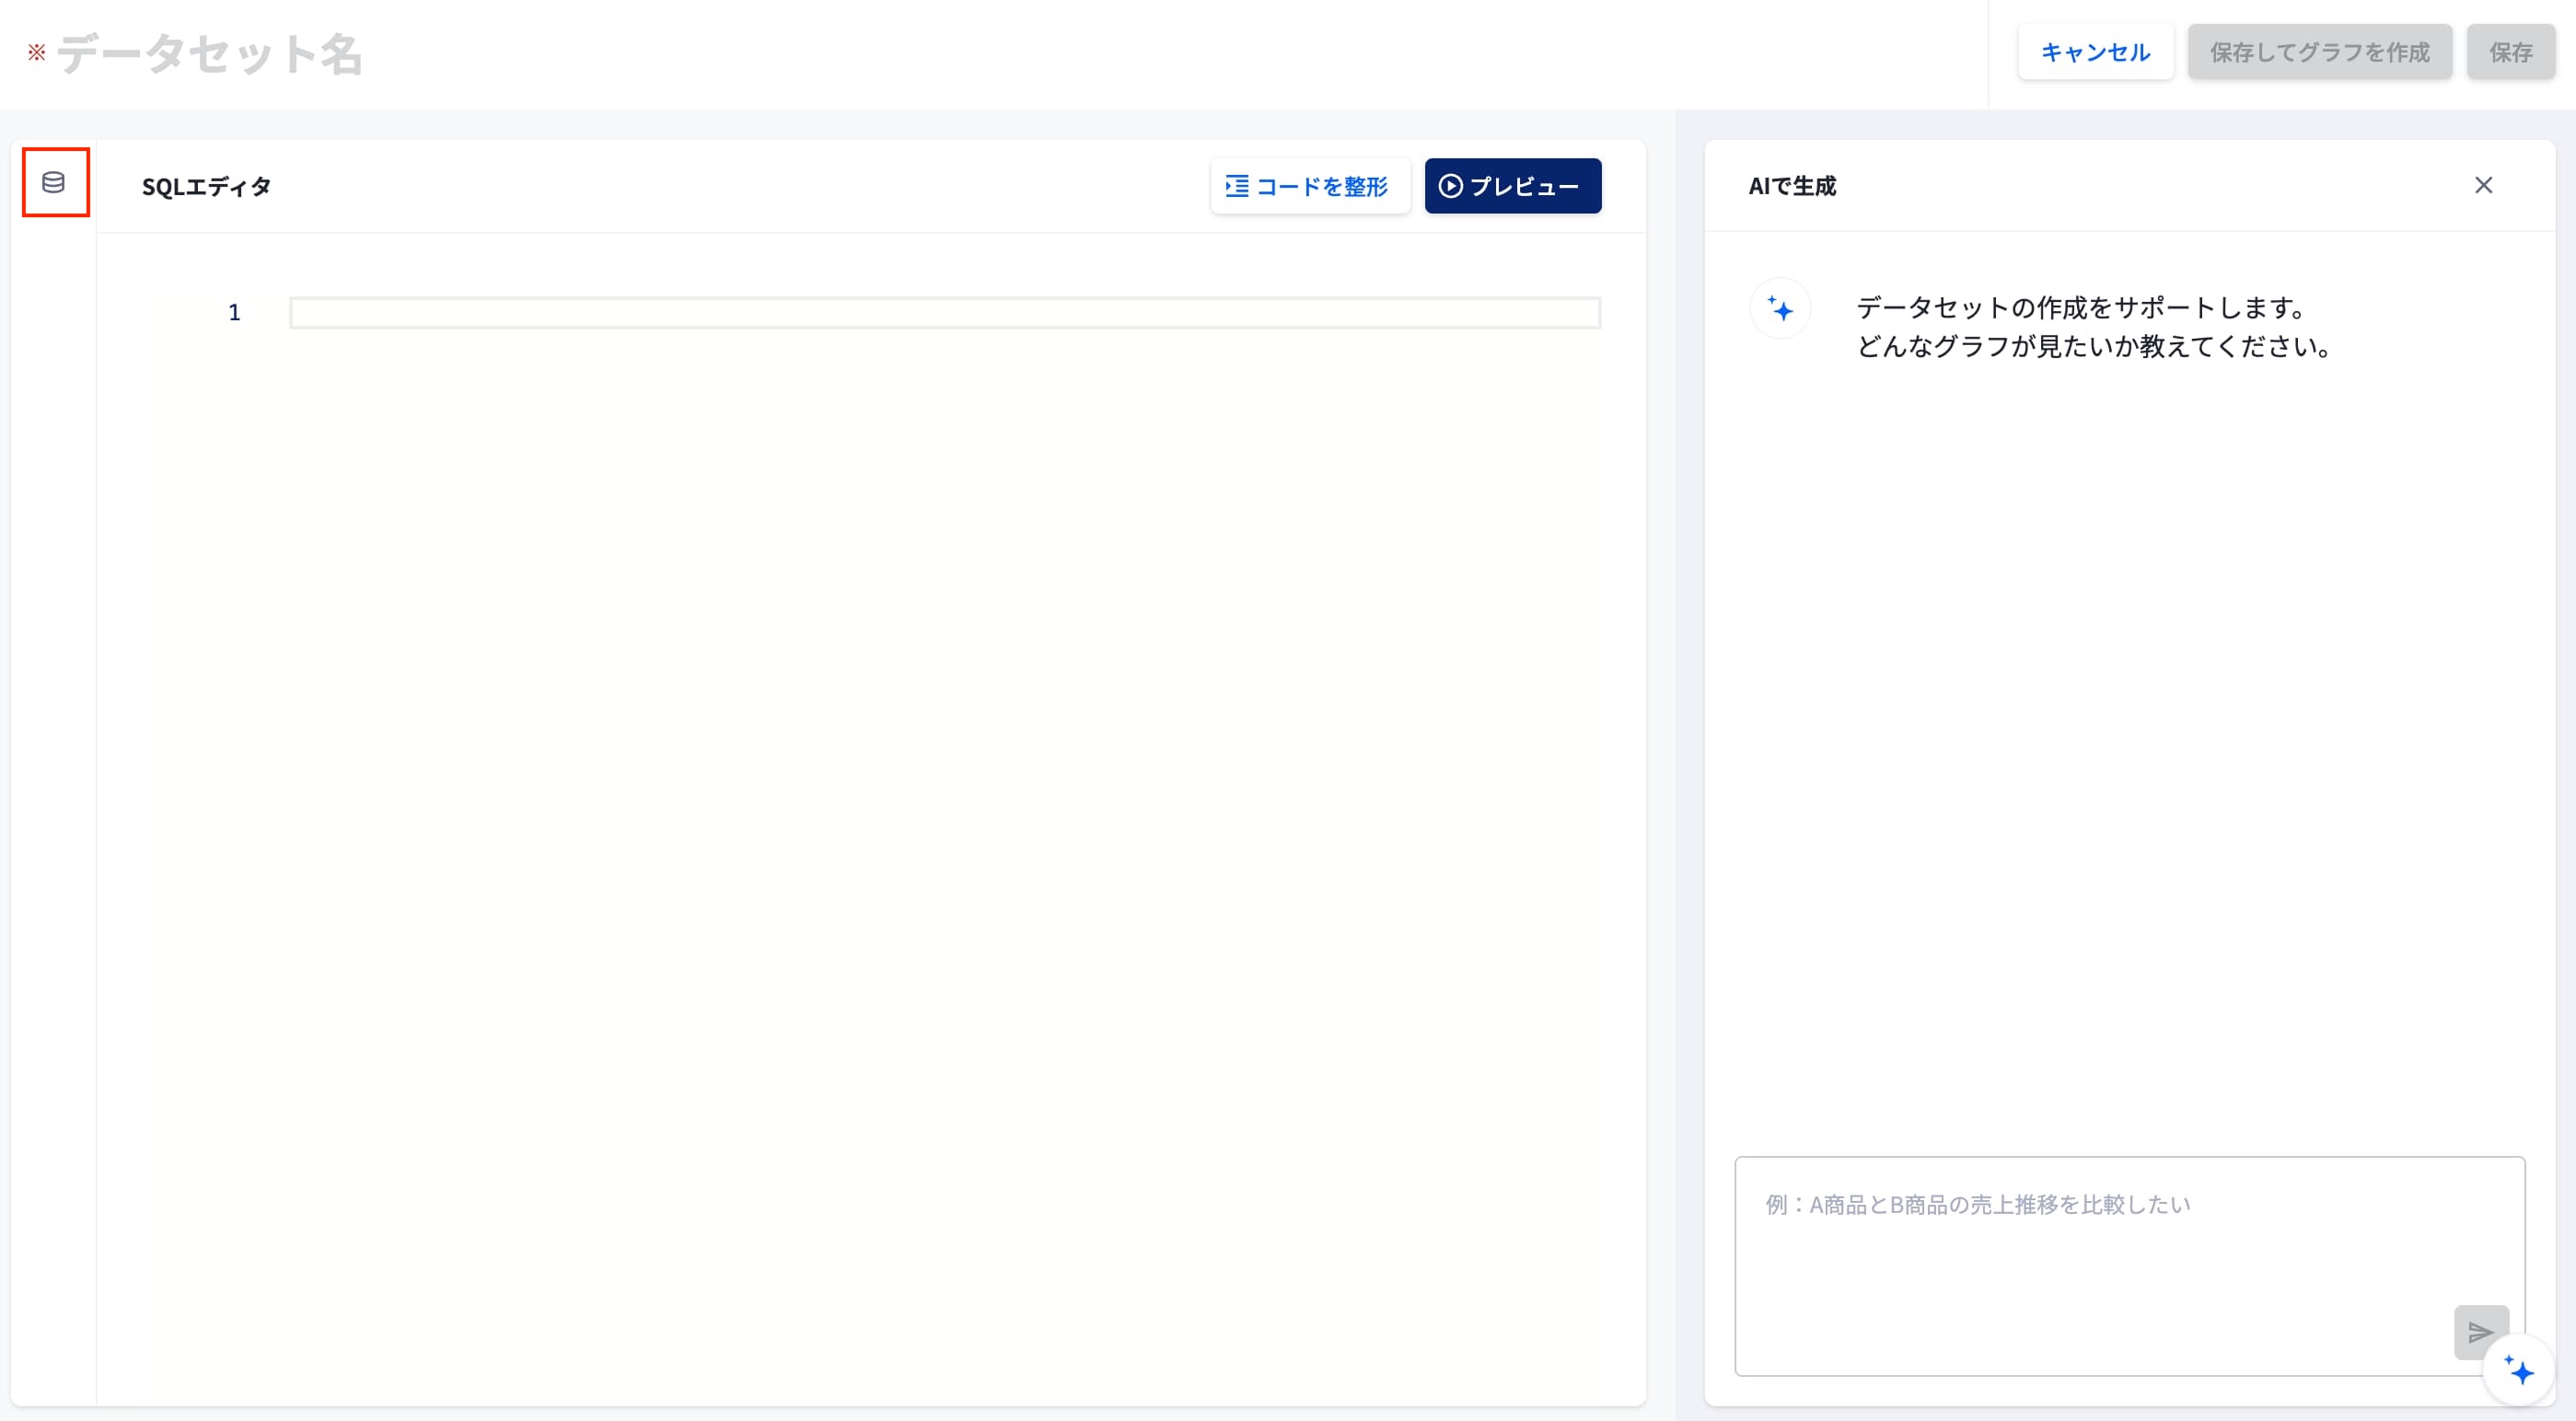Click the play icon inside プレビュー
Screen dimensions: 2576x1421
pyautogui.click(x=1450, y=186)
